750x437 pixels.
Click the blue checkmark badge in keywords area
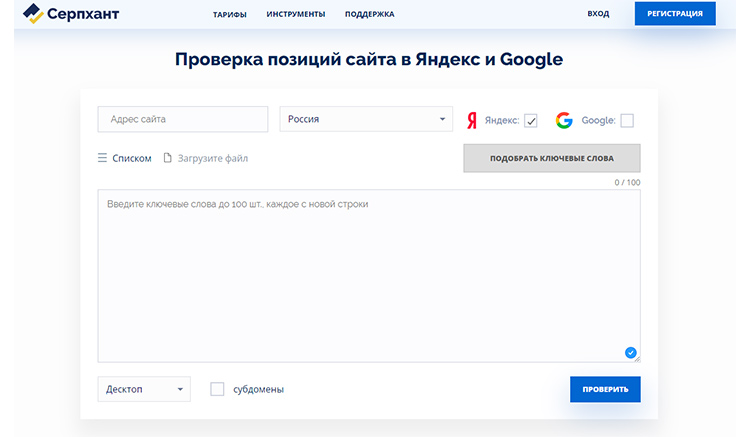[630, 352]
